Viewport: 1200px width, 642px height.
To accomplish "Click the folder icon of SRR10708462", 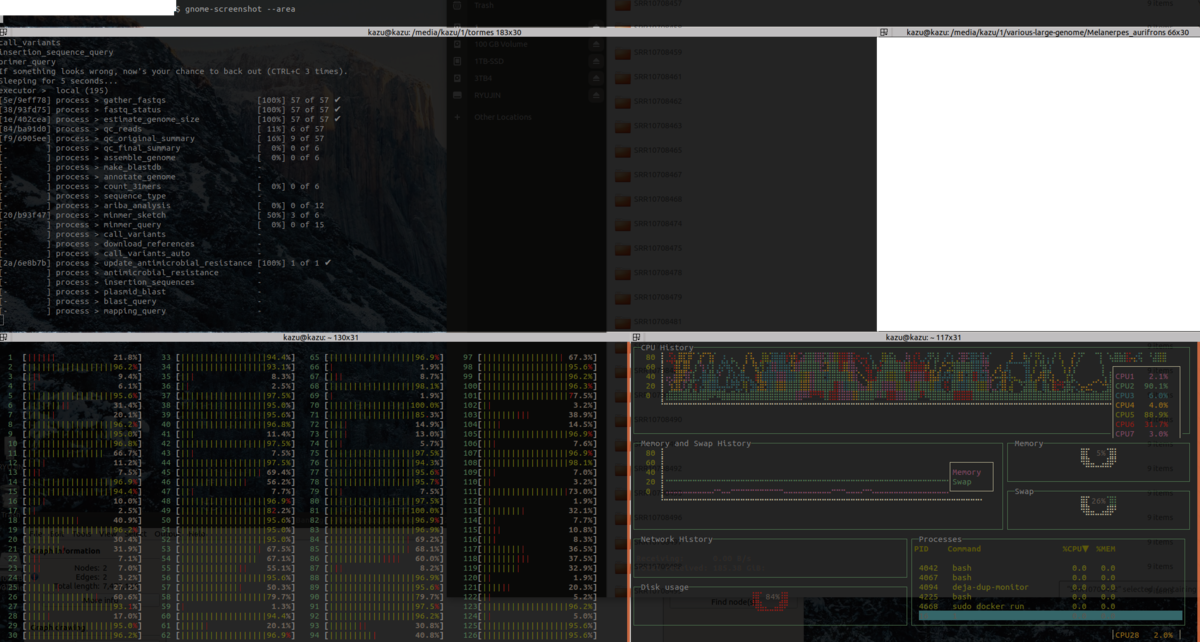I will point(622,101).
